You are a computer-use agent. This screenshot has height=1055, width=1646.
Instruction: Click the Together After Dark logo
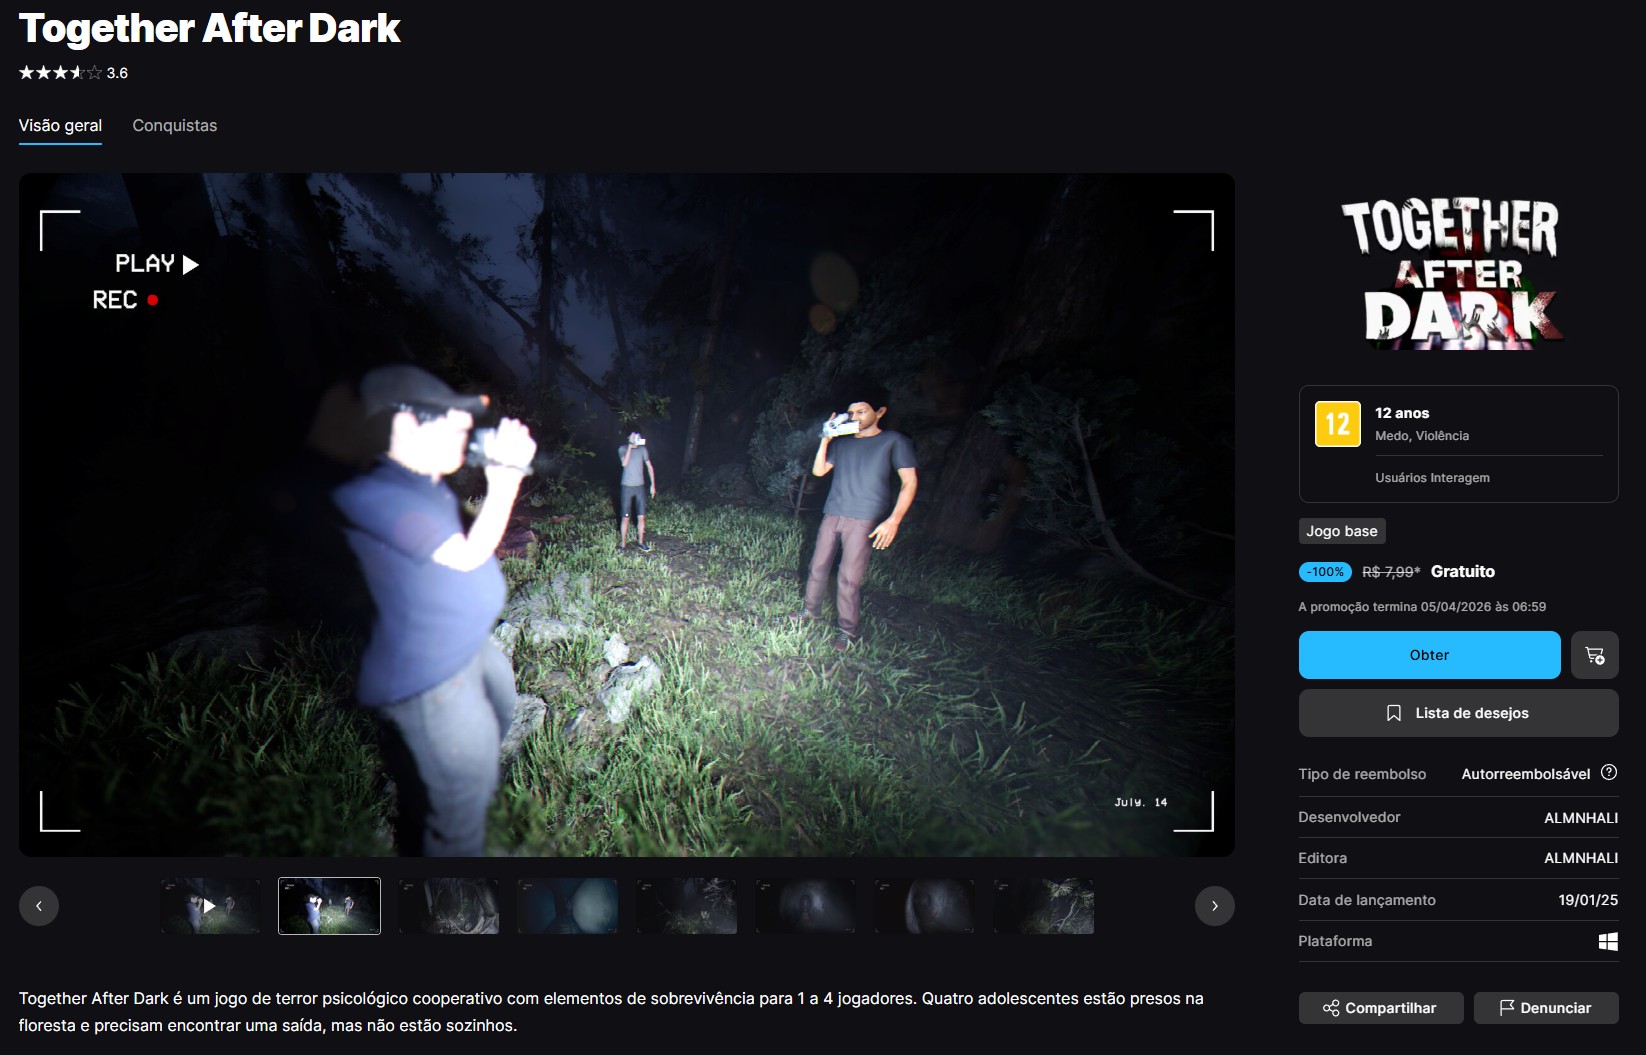(1457, 274)
